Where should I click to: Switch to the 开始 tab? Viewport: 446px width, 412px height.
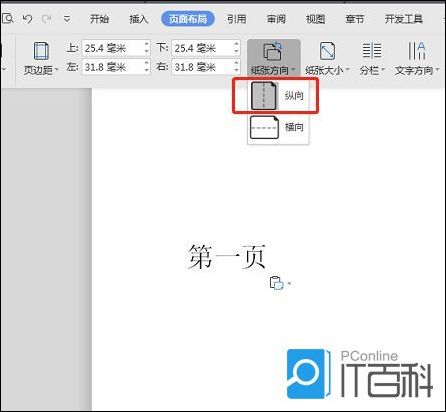point(99,19)
